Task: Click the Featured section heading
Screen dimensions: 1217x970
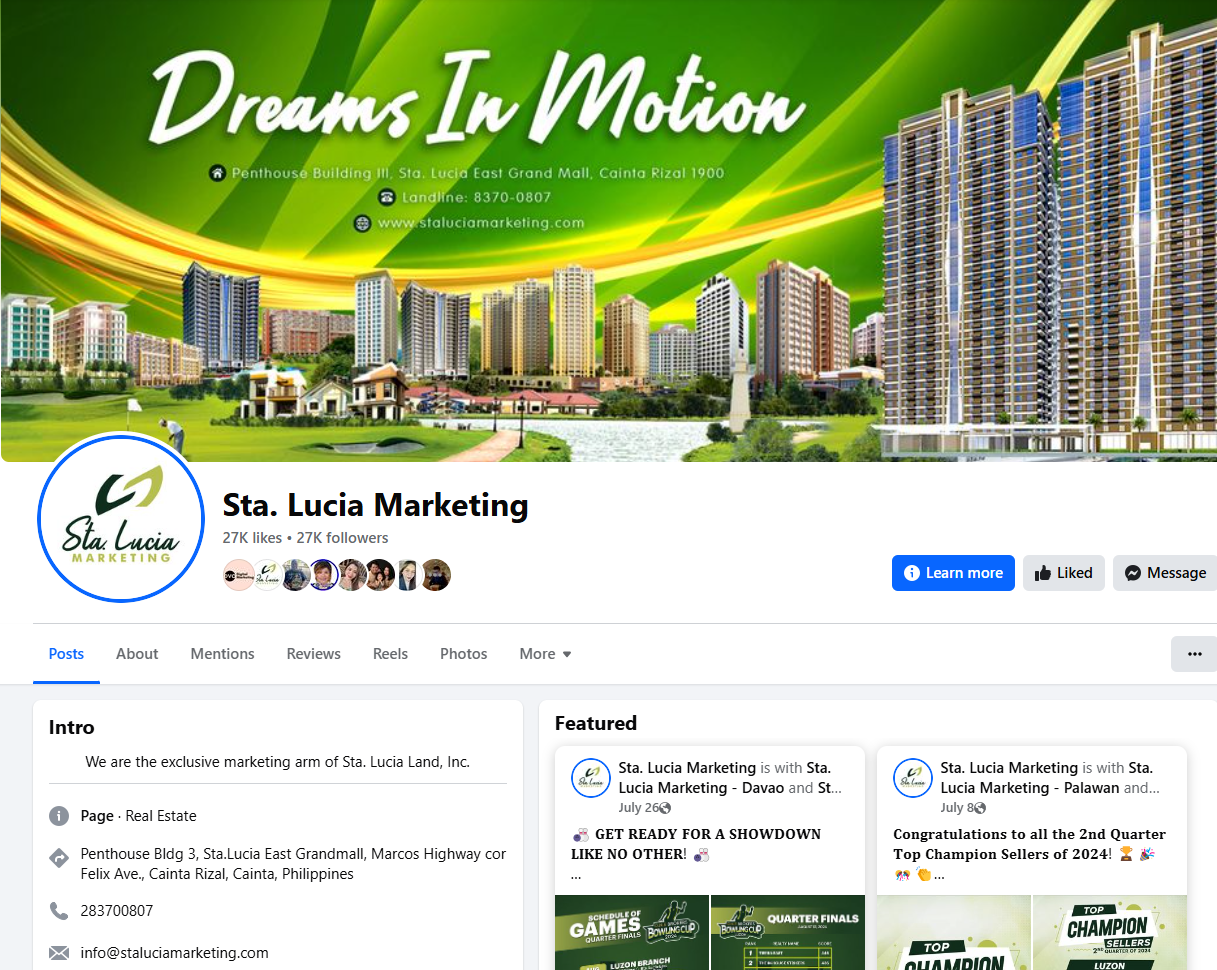Action: click(x=596, y=723)
